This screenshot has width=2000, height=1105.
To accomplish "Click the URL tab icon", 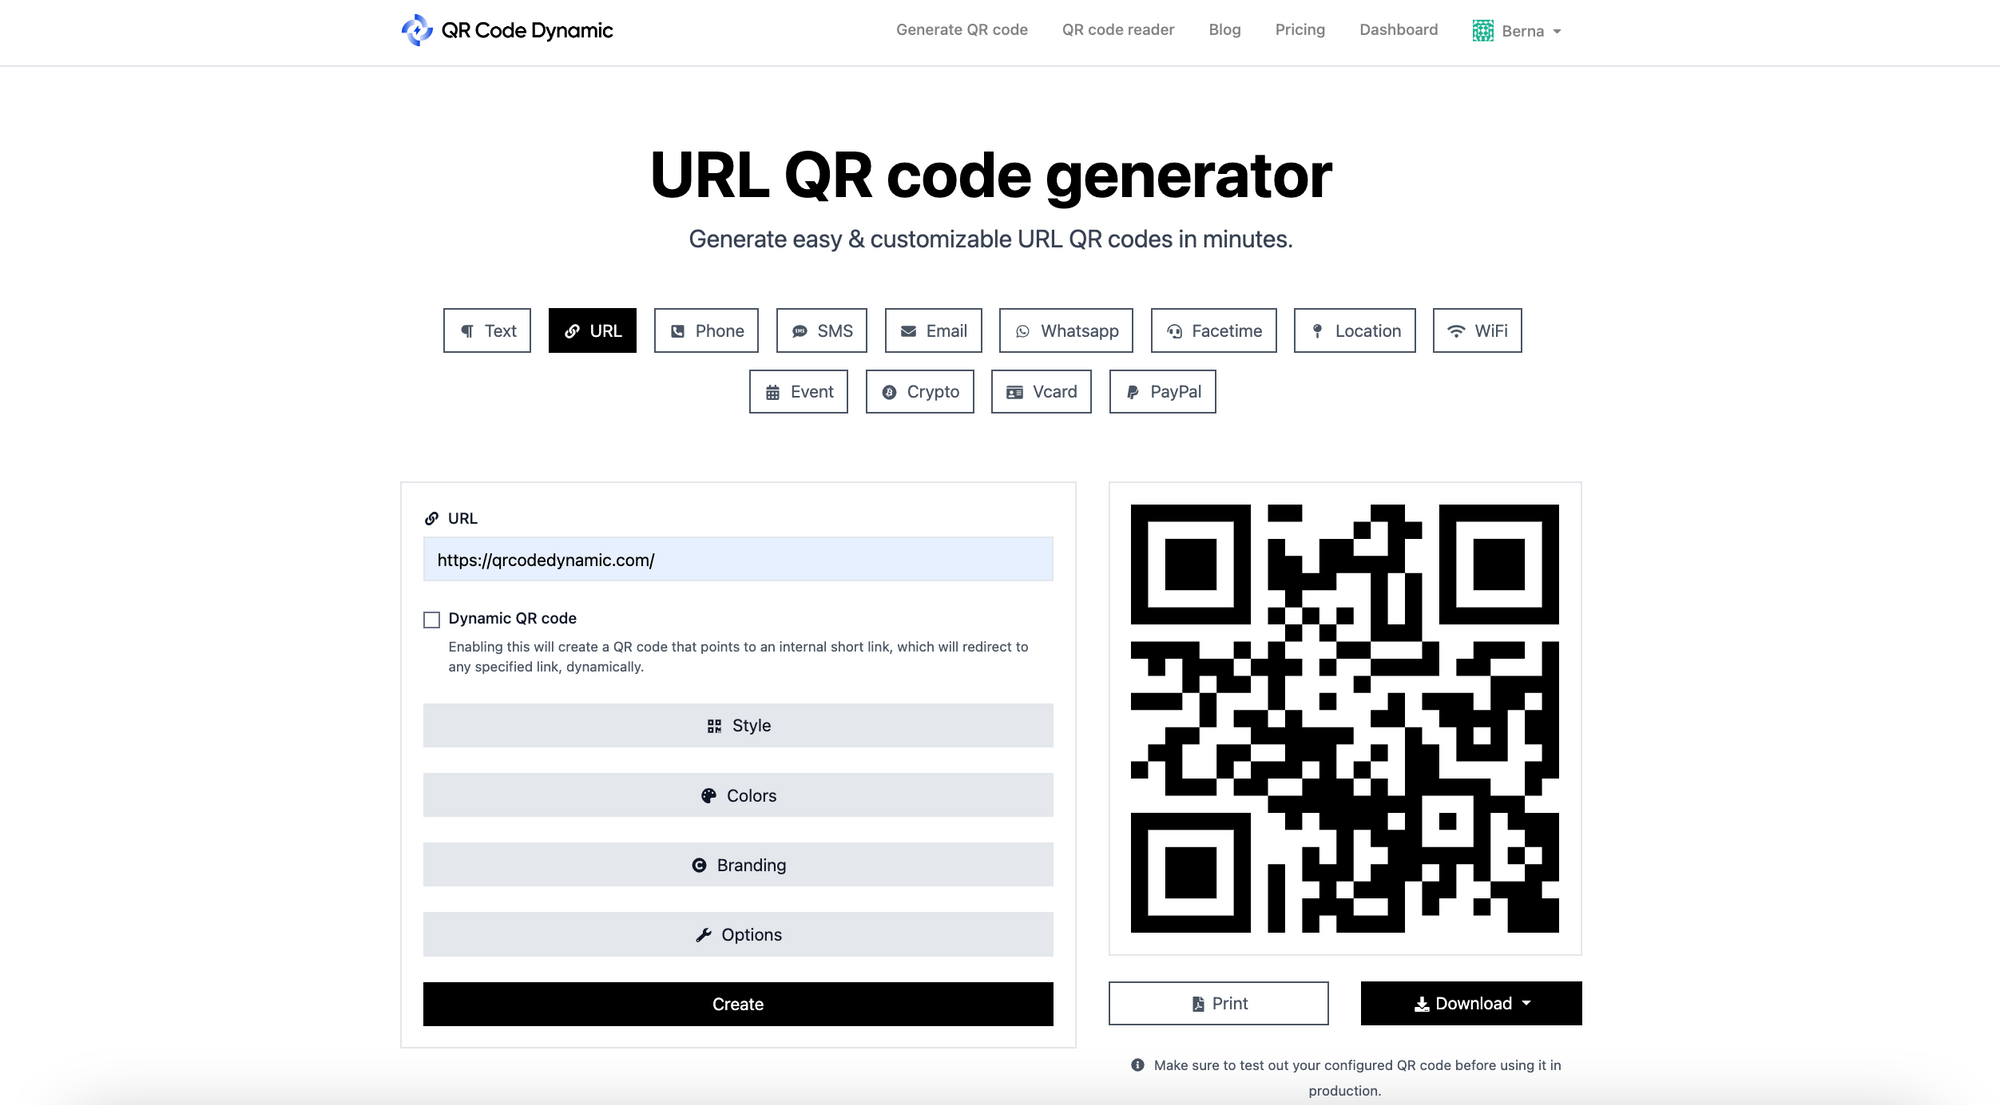I will point(571,331).
